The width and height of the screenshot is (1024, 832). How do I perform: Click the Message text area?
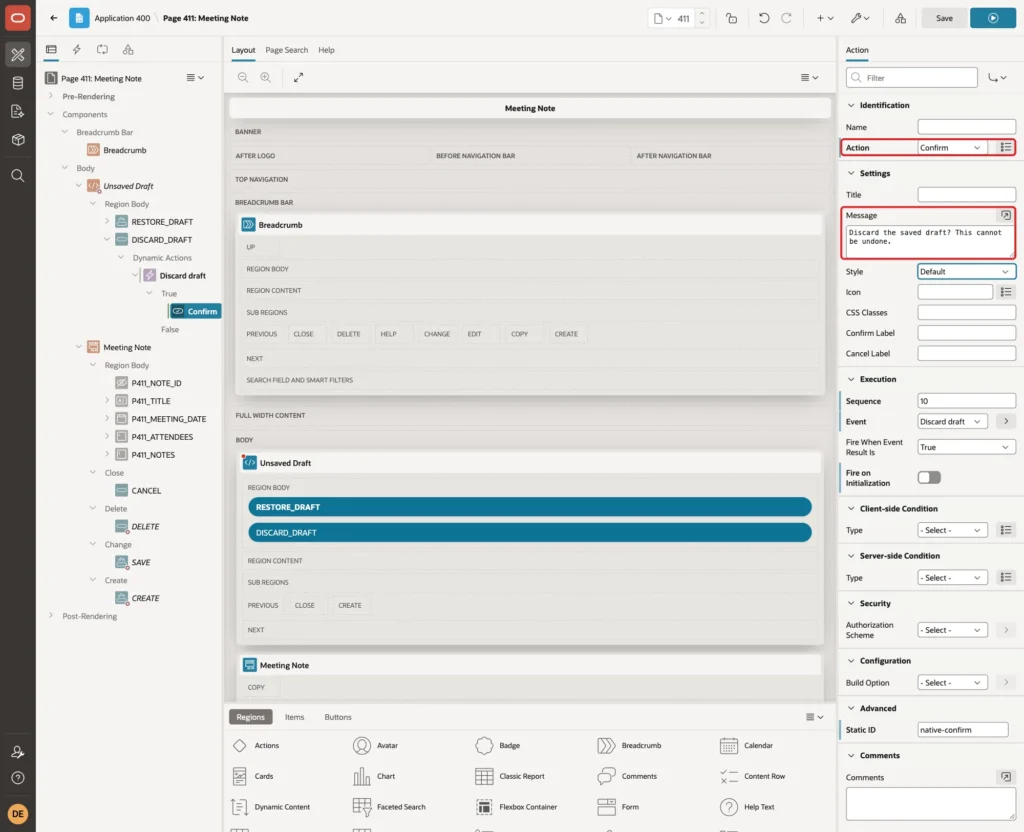coord(929,242)
